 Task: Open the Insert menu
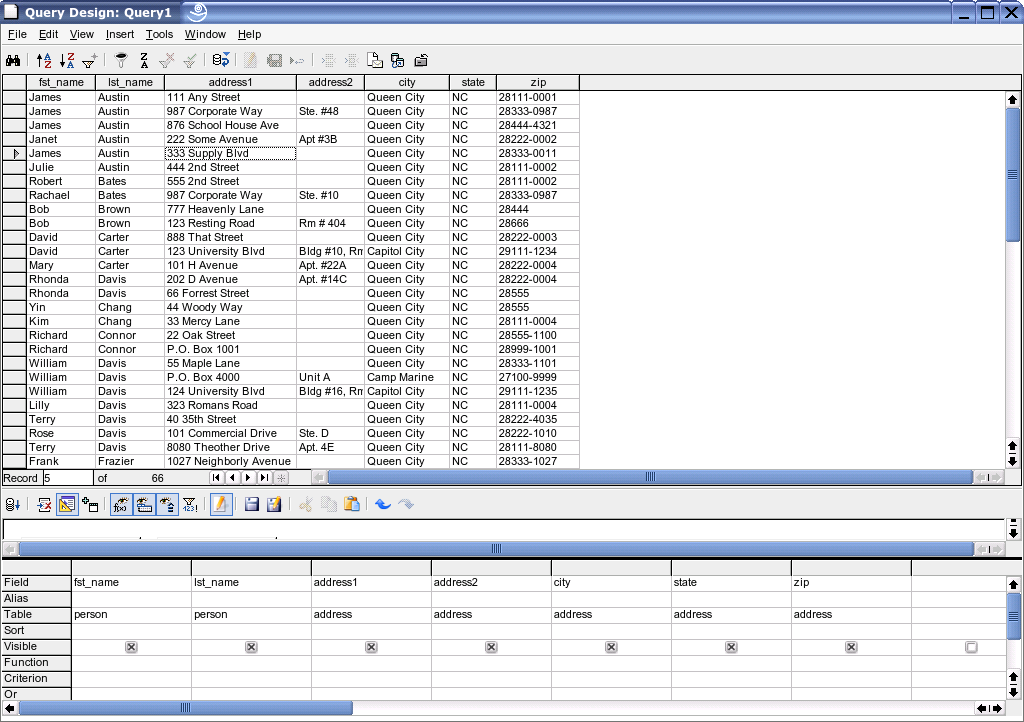tap(120, 34)
